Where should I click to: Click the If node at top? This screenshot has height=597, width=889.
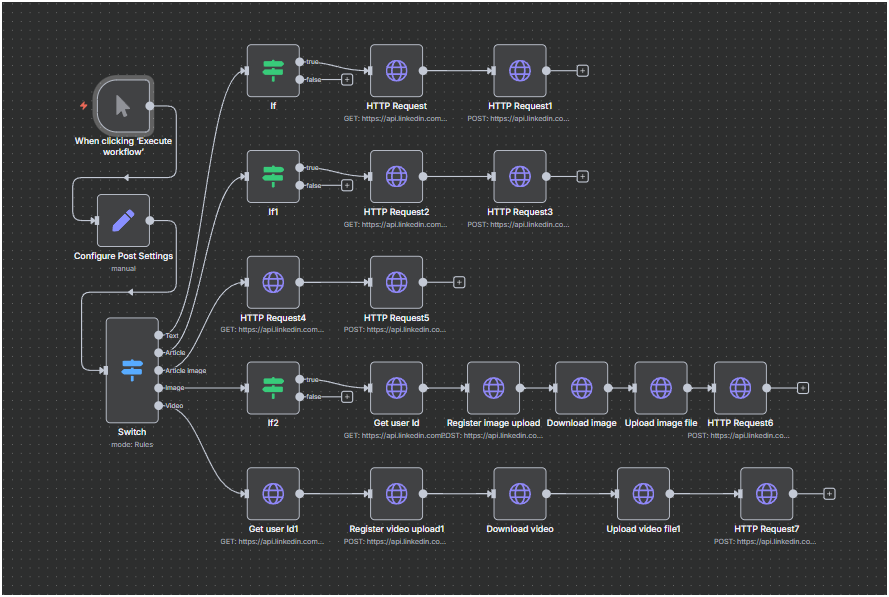pyautogui.click(x=273, y=71)
